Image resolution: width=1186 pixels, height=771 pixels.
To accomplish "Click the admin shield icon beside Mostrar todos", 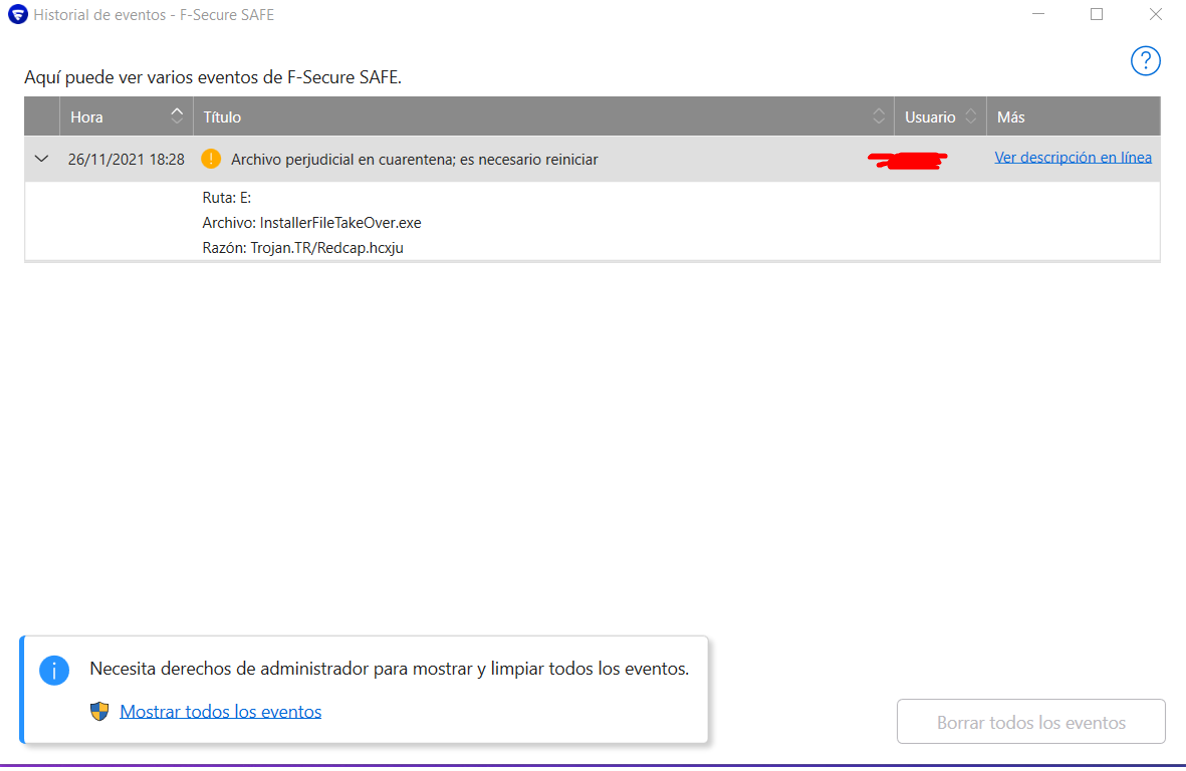I will (x=99, y=711).
